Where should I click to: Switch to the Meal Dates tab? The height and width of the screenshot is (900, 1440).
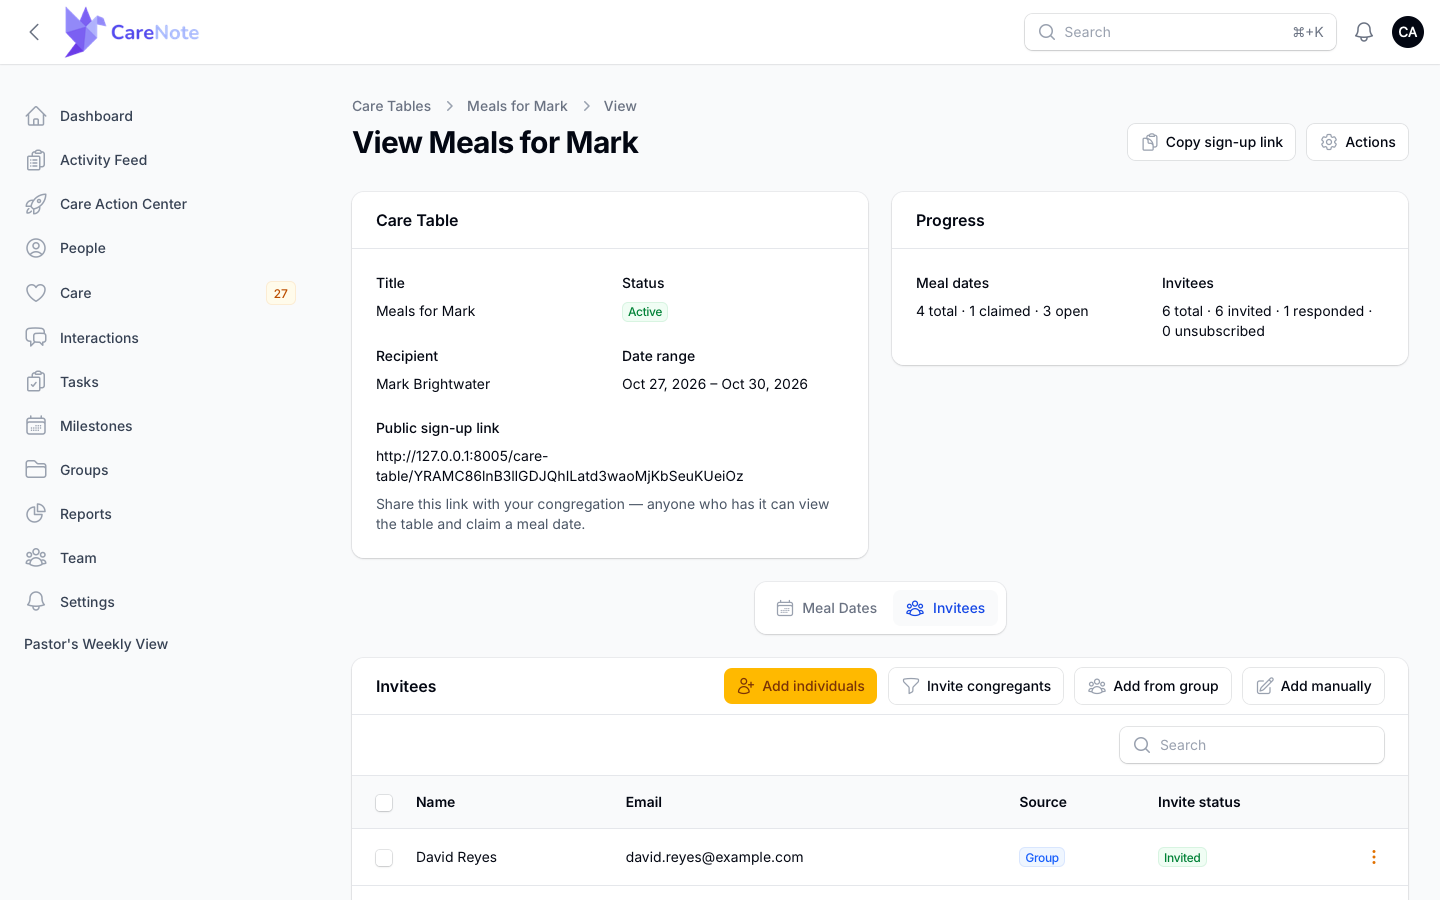point(827,608)
